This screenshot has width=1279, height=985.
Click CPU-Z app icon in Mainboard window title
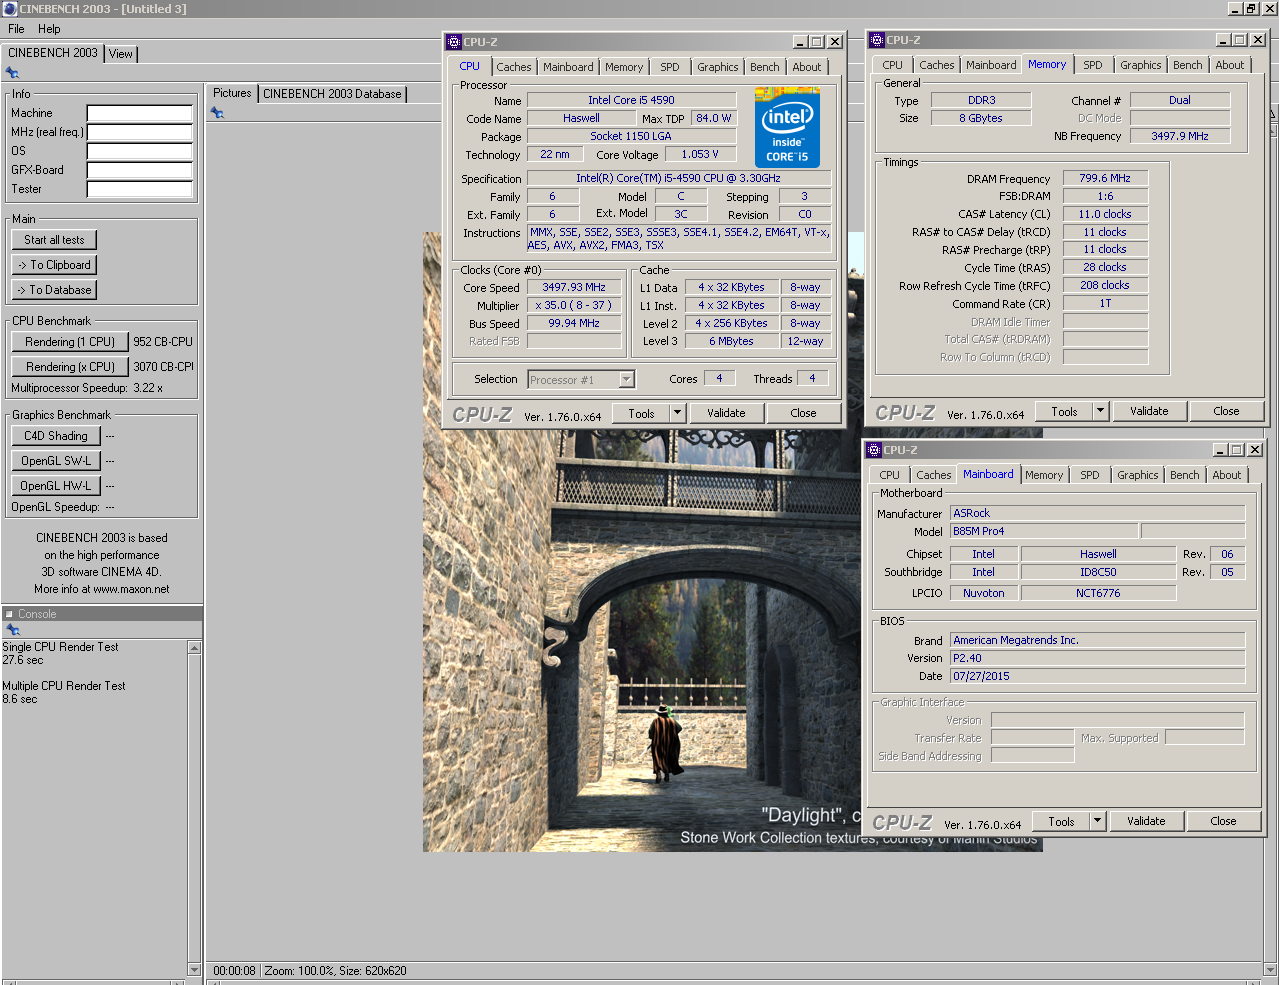874,450
